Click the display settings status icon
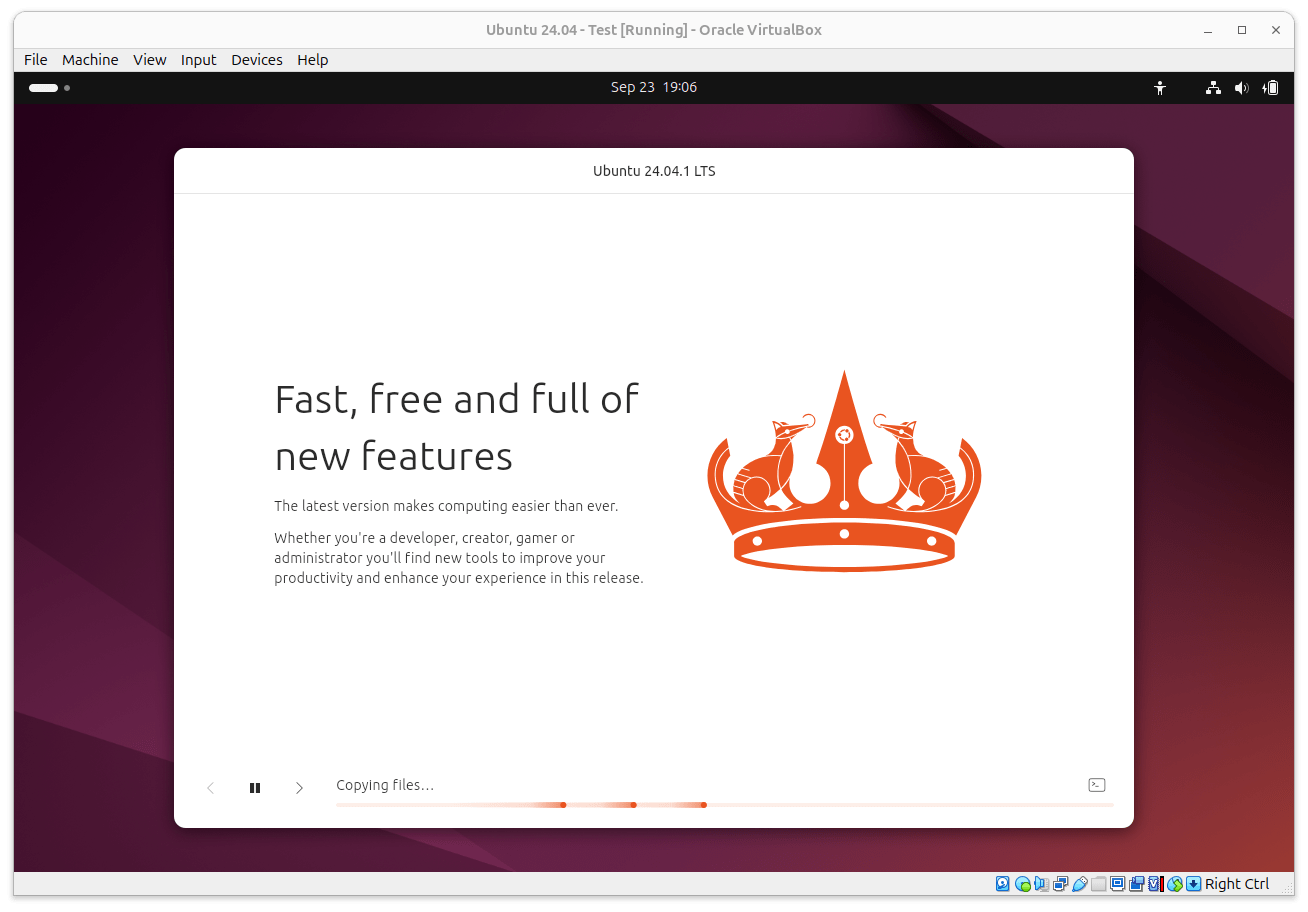1308x912 pixels. (x=1117, y=884)
